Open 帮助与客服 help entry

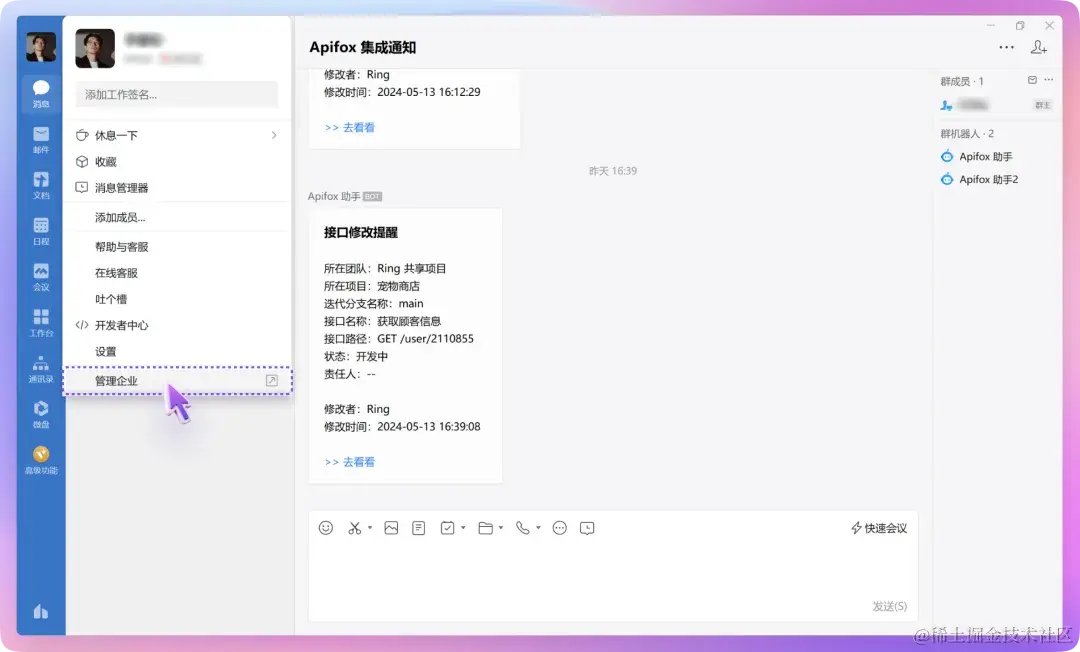[x=177, y=246]
